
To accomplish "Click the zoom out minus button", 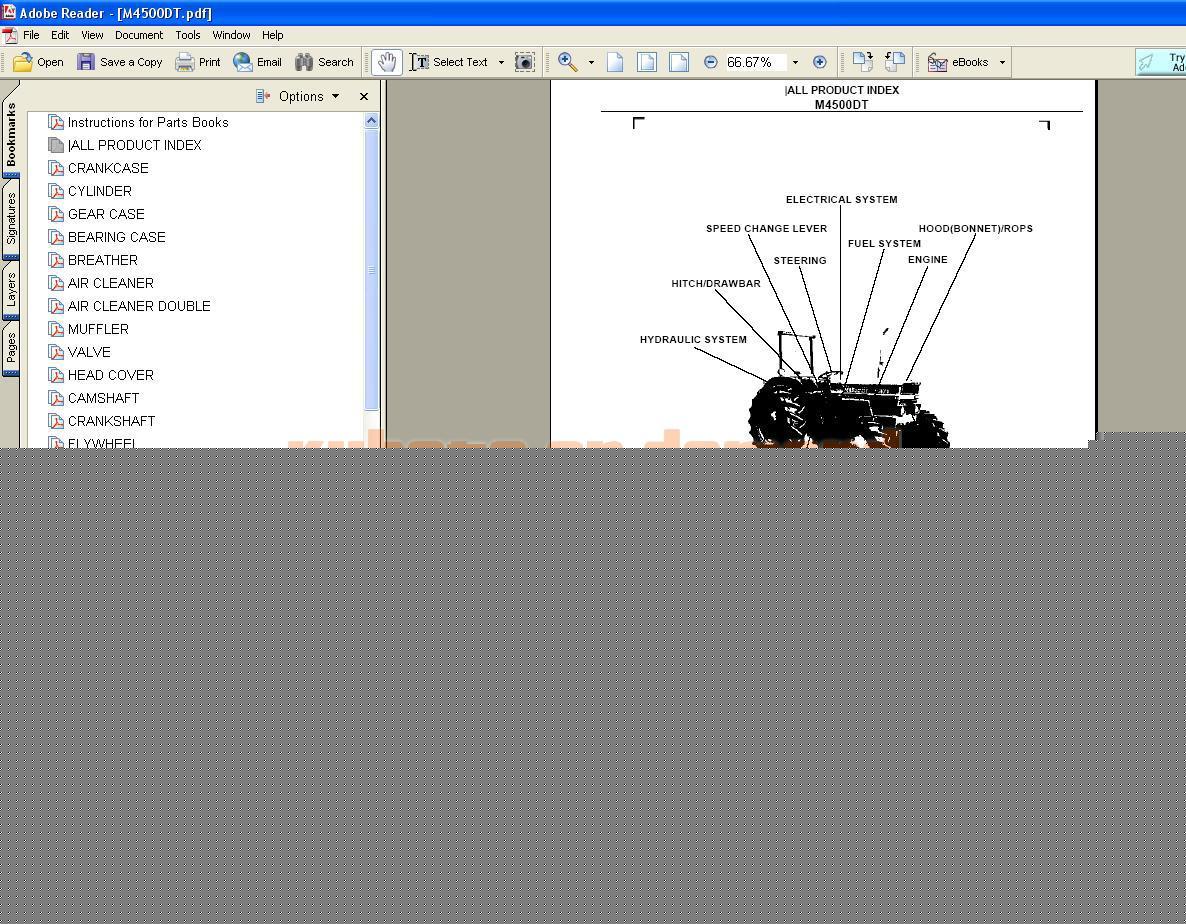I will pyautogui.click(x=710, y=62).
